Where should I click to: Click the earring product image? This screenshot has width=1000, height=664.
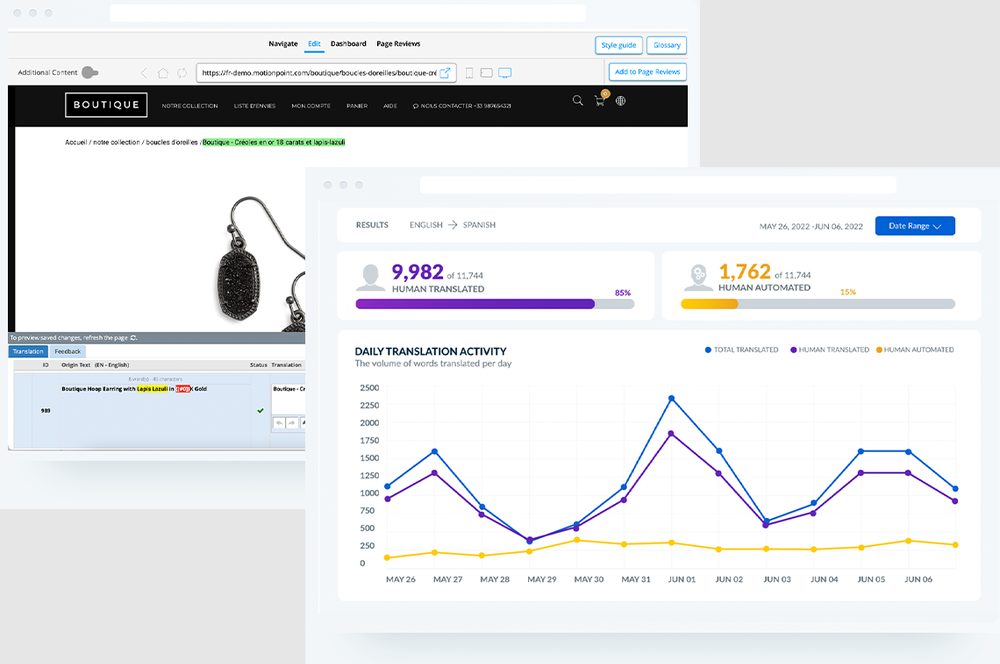(261, 263)
